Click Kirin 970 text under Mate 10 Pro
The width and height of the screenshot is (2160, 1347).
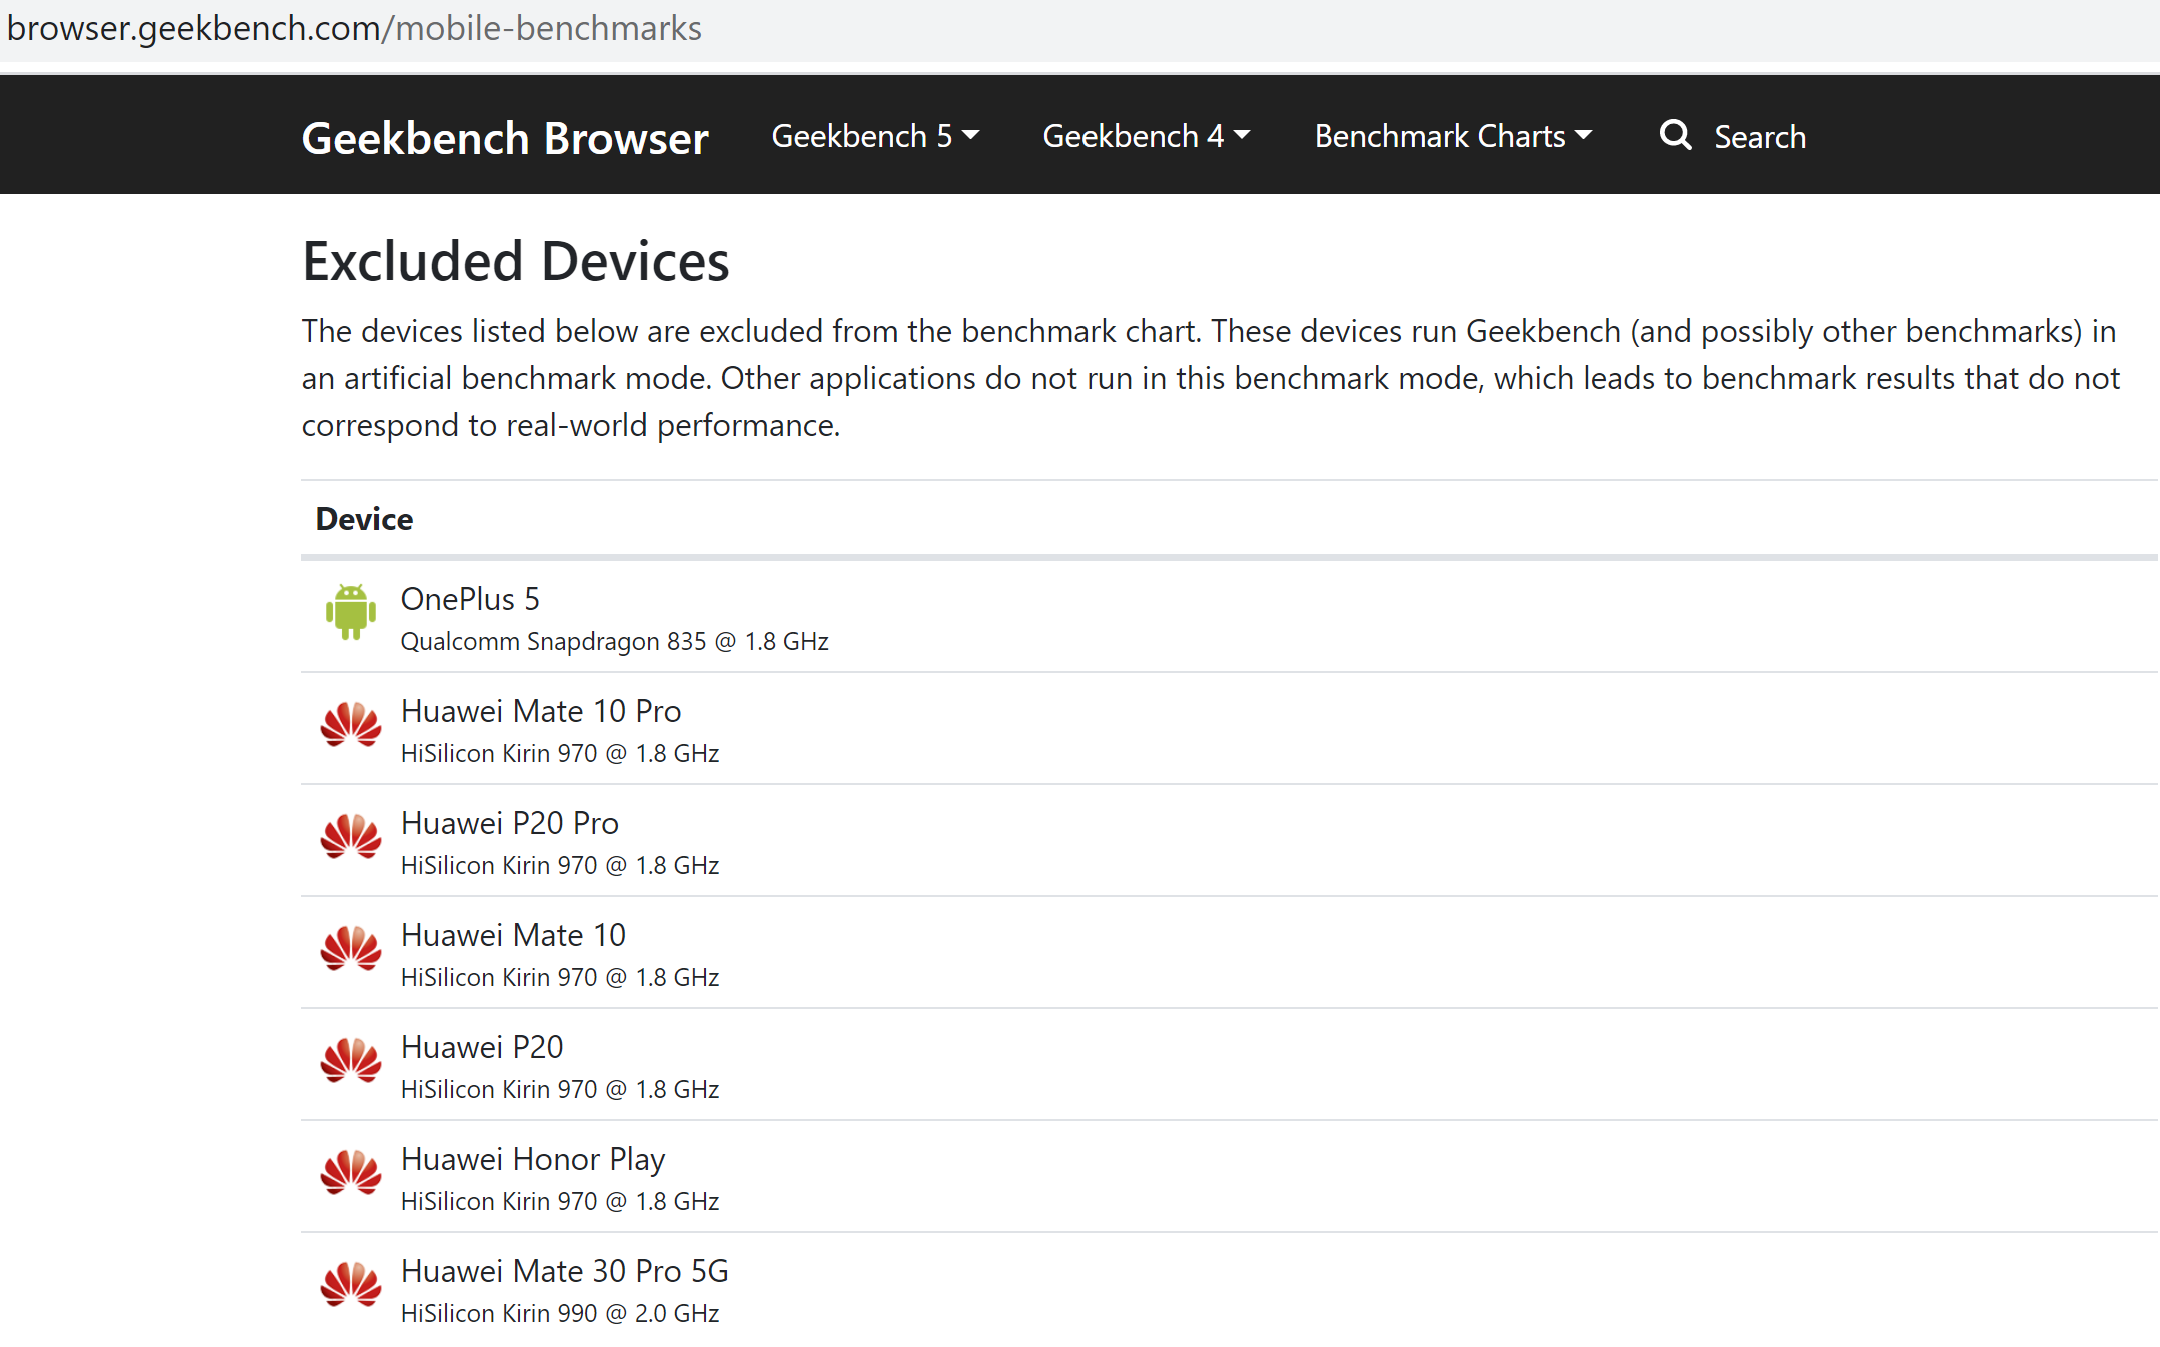pyautogui.click(x=560, y=753)
